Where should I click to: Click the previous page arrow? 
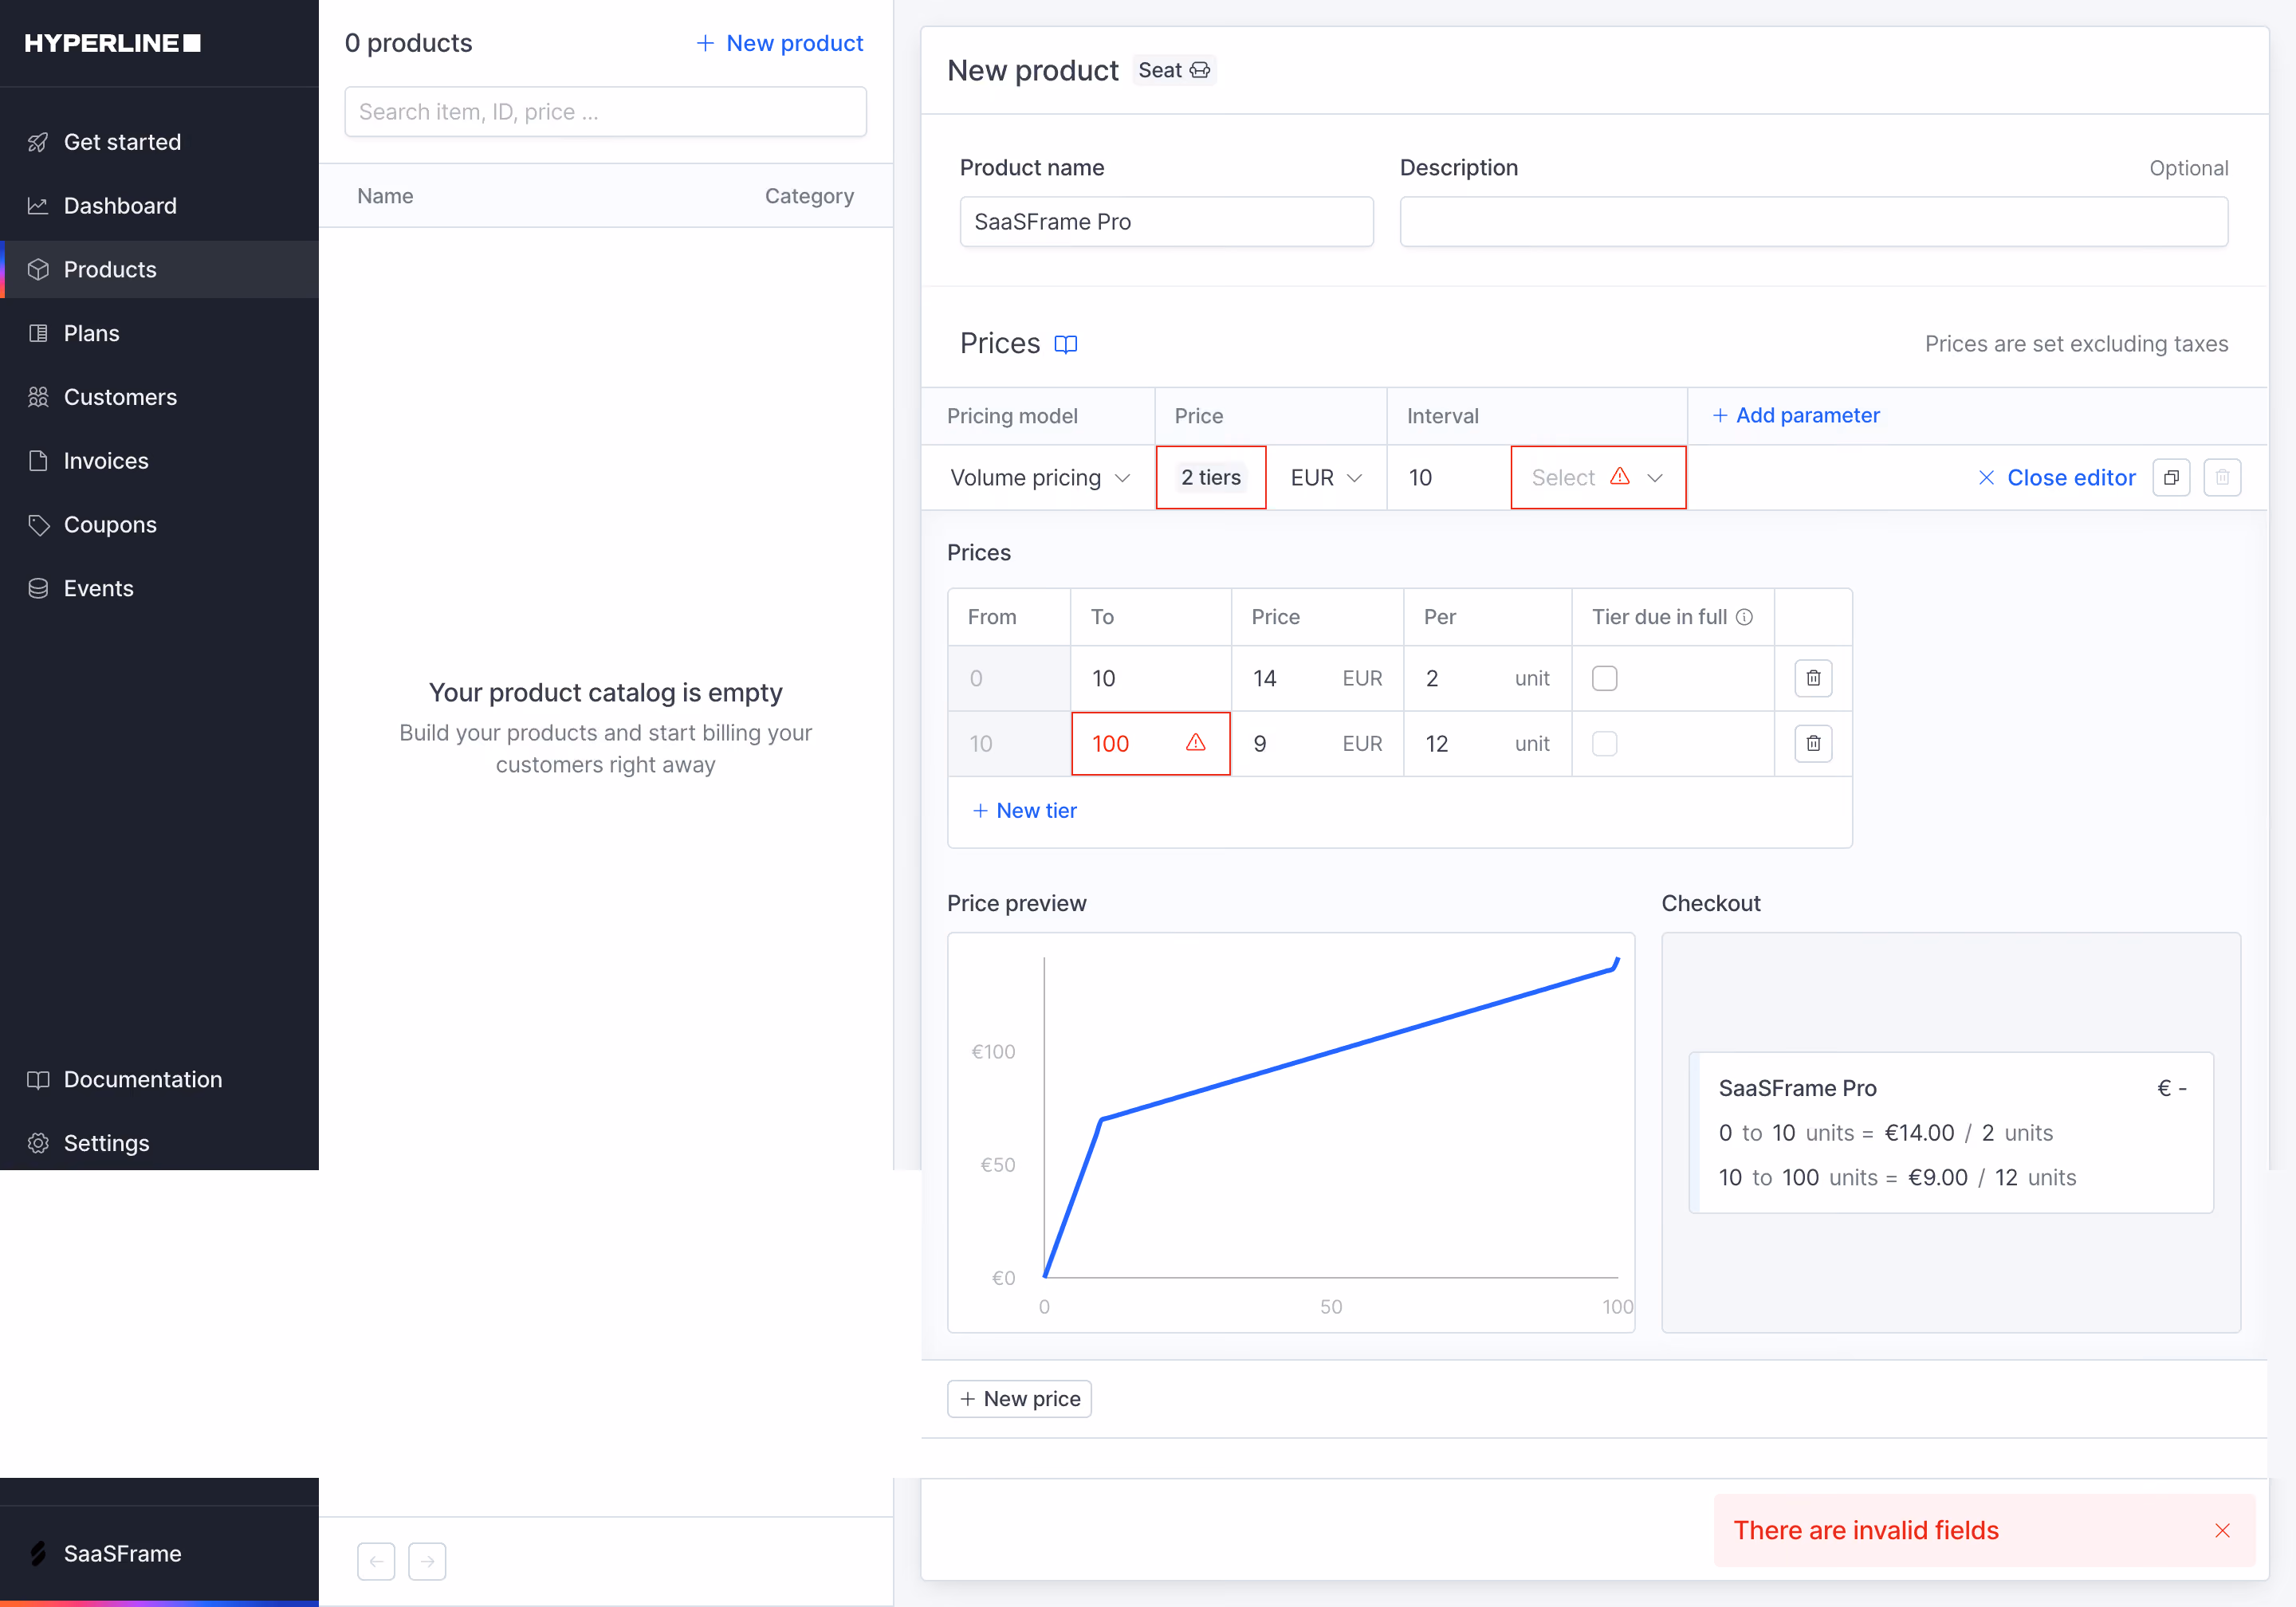pyautogui.click(x=376, y=1561)
